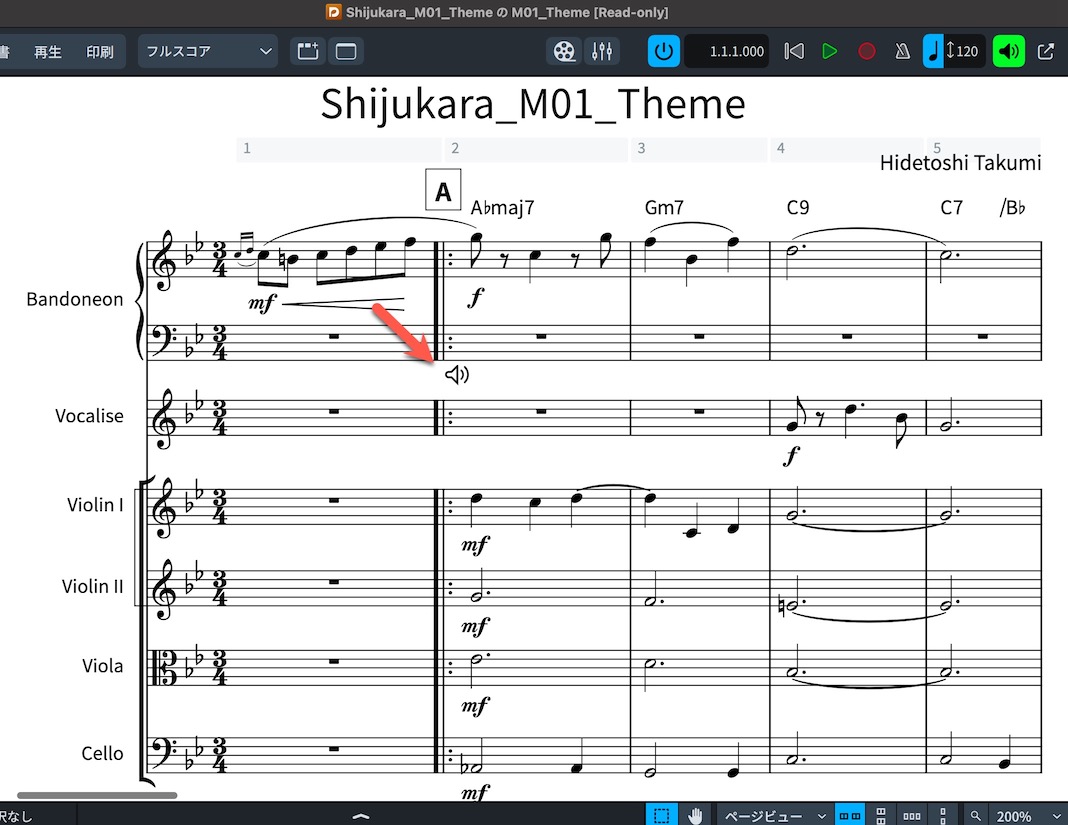This screenshot has height=825, width=1068.
Task: Select the A♭maj7 chord symbol
Action: click(x=503, y=207)
